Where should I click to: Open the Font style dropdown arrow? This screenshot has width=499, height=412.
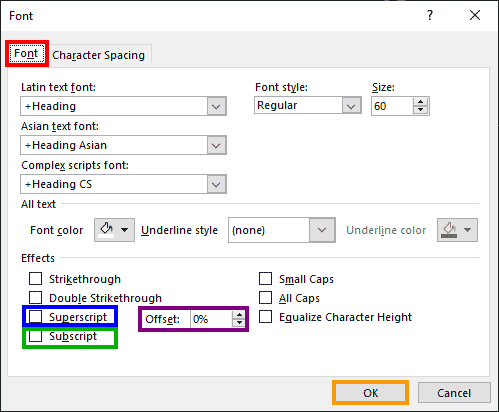351,106
